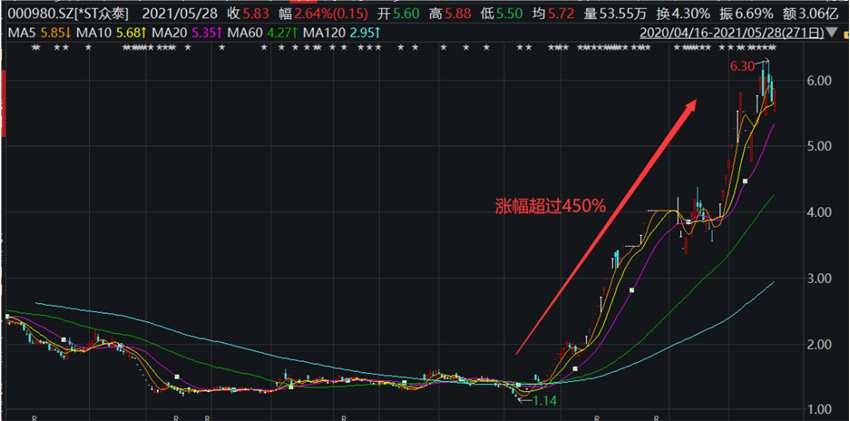Click the 1.00 price axis label
The image size is (850, 421).
820,410
